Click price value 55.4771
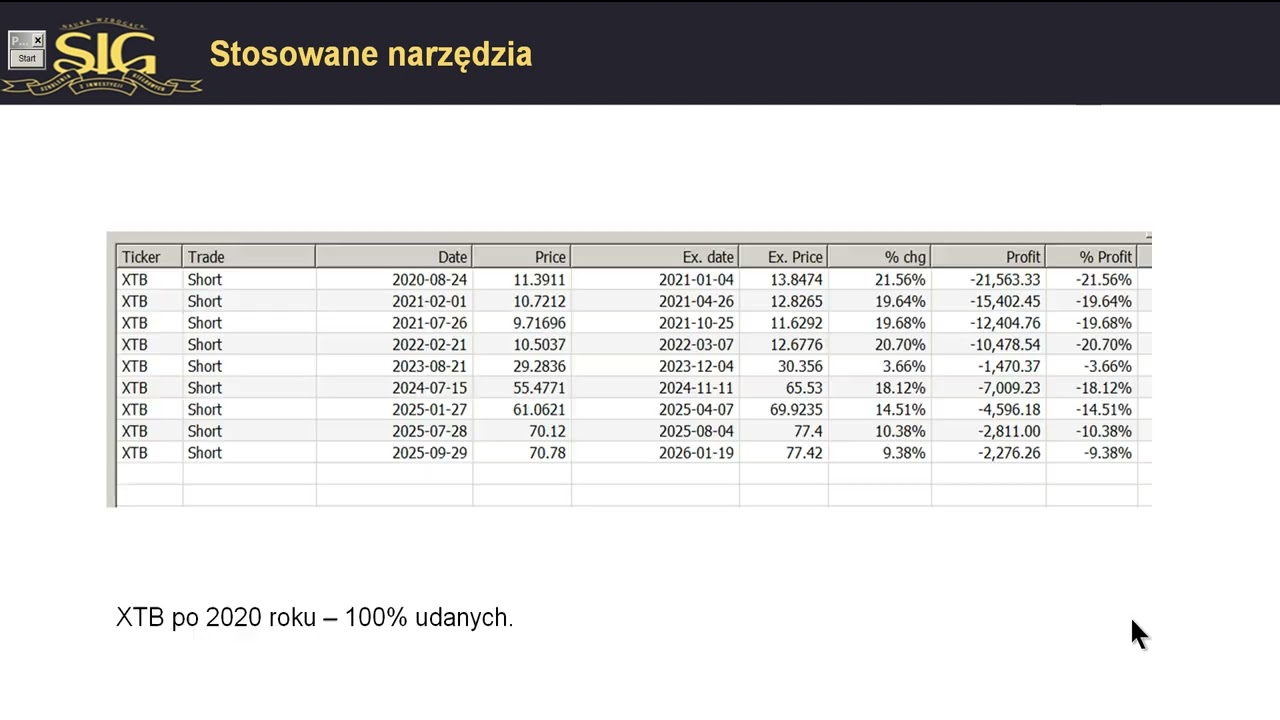Screen dimensions: 1280x720 tap(539, 388)
